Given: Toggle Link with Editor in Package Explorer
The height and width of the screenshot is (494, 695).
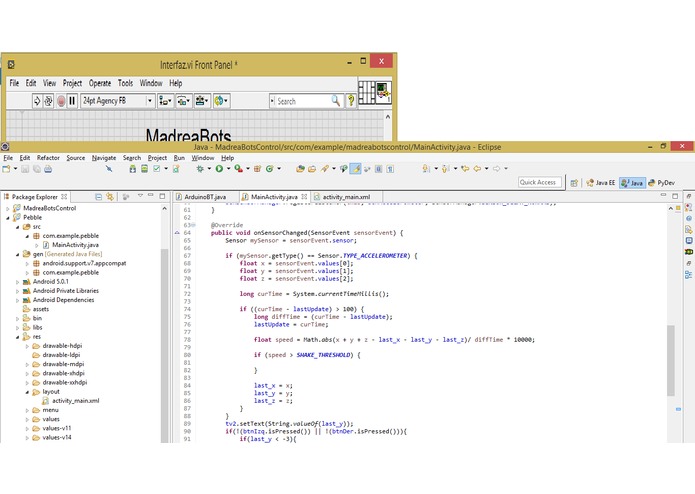Looking at the screenshot, I should click(x=110, y=197).
